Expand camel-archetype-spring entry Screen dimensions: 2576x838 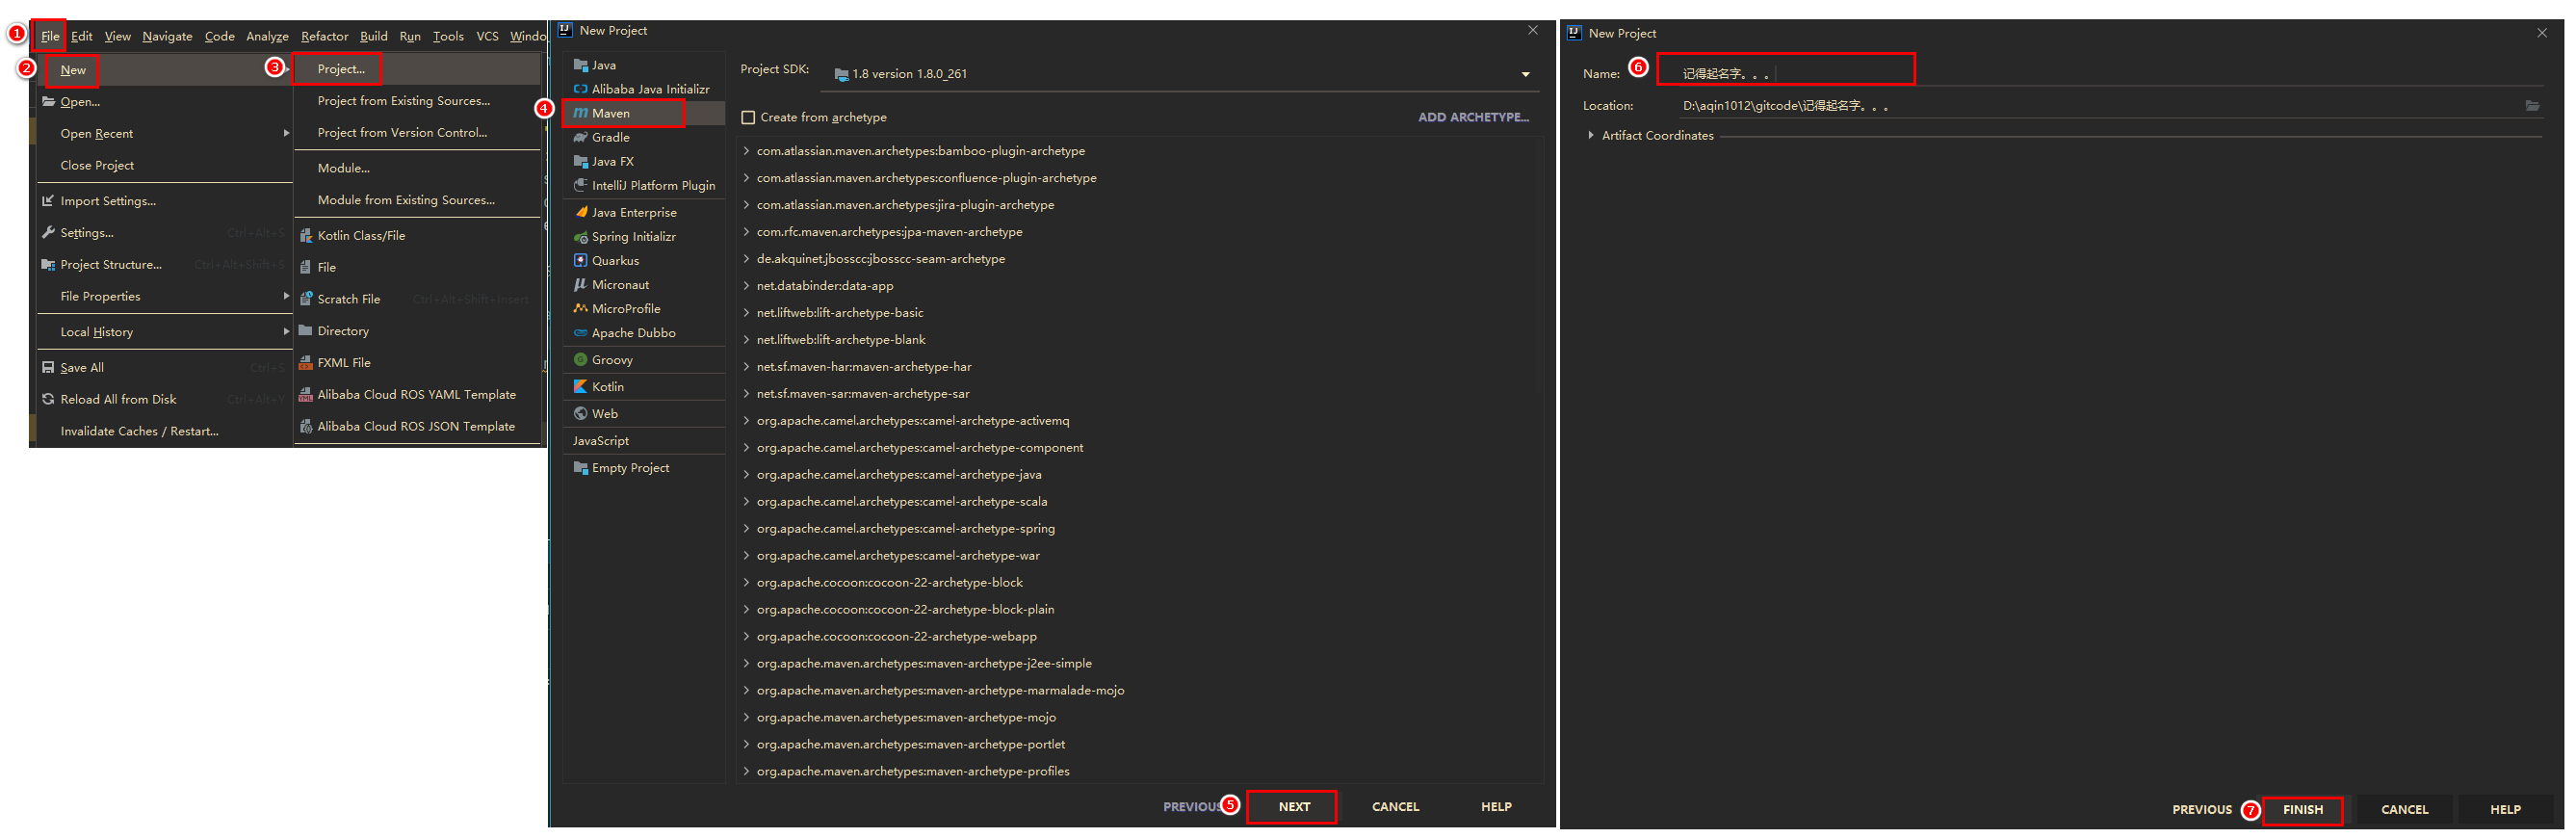[x=746, y=529]
